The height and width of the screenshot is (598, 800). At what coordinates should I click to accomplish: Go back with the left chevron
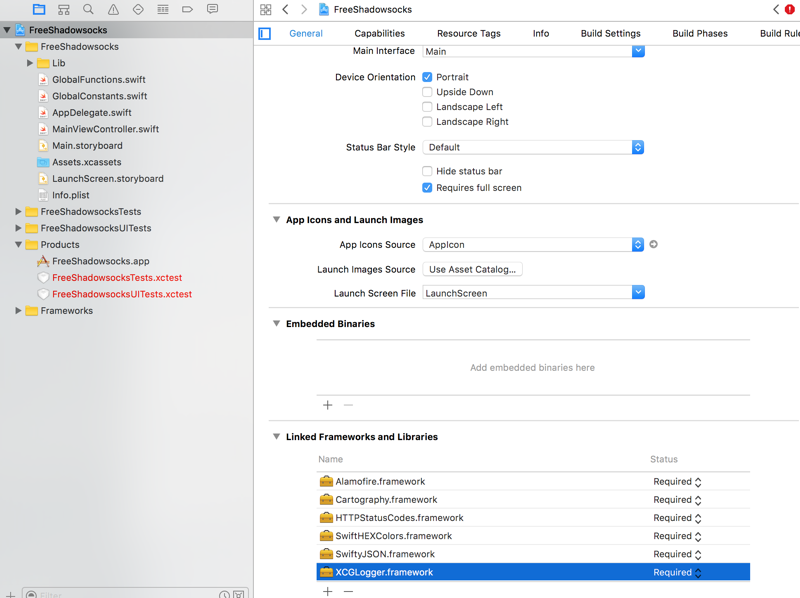point(286,9)
